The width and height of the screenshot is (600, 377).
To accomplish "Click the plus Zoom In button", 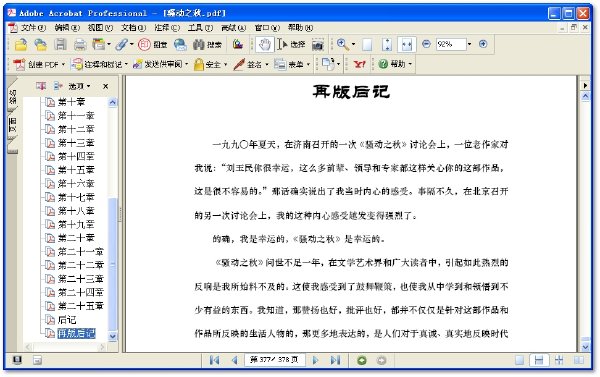I will pyautogui.click(x=483, y=44).
